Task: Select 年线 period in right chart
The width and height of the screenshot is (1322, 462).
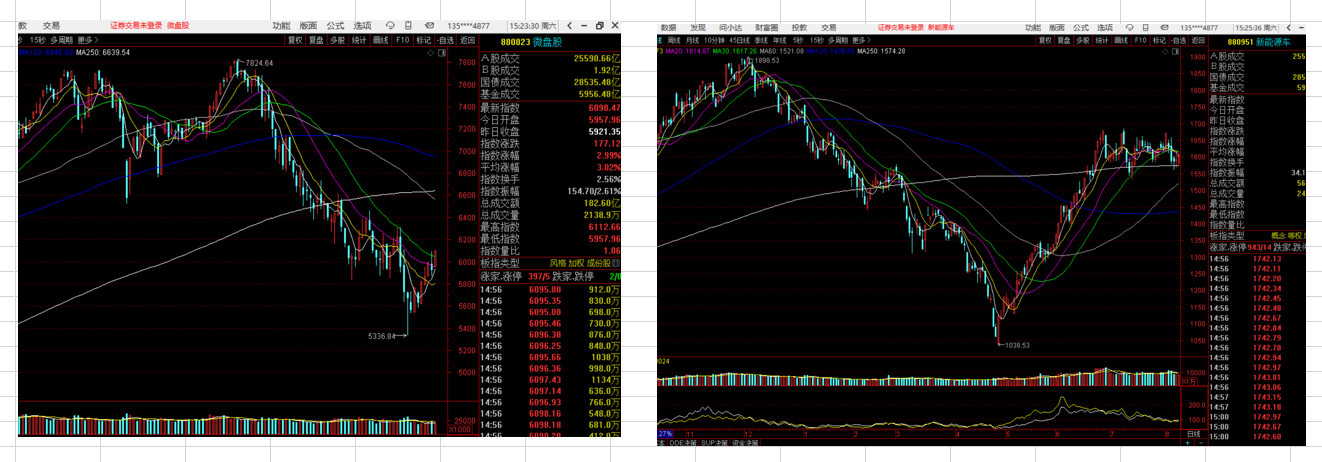Action: coord(780,41)
